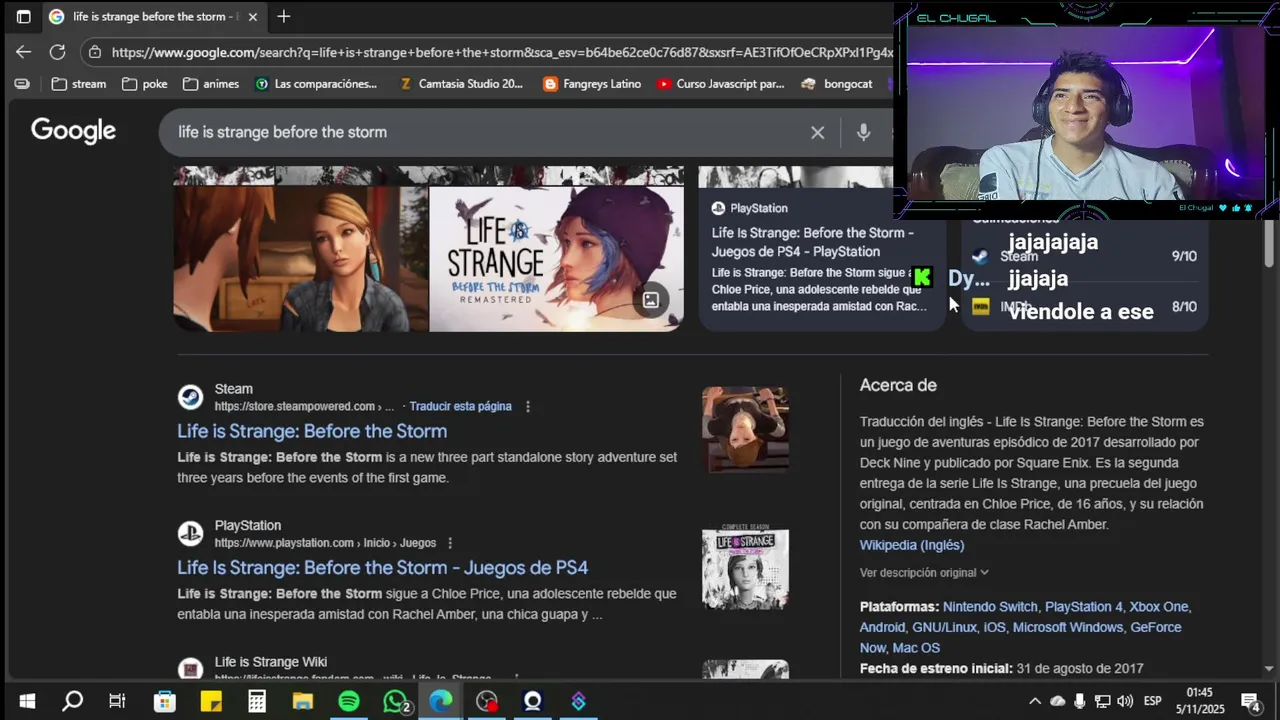Click the page vertical scrollbar thumb
The image size is (1280, 720).
pos(1269,242)
